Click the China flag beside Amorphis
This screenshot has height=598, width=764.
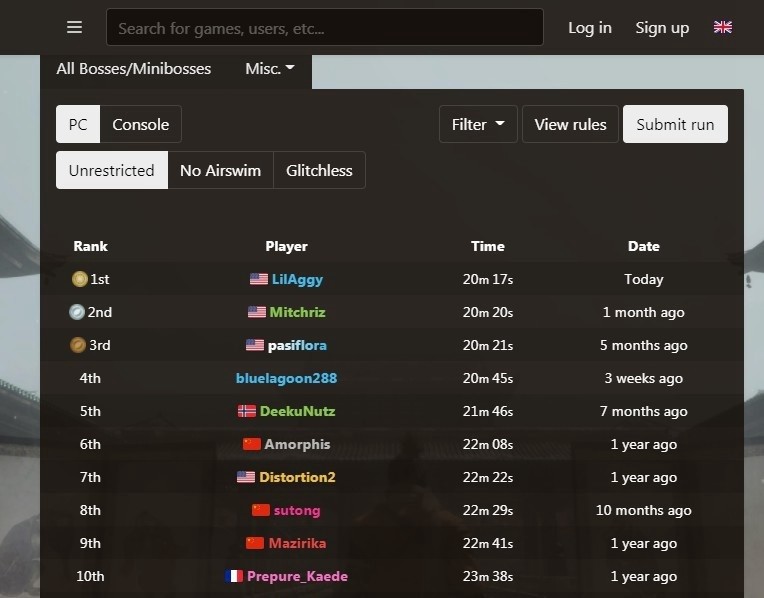[x=252, y=444]
